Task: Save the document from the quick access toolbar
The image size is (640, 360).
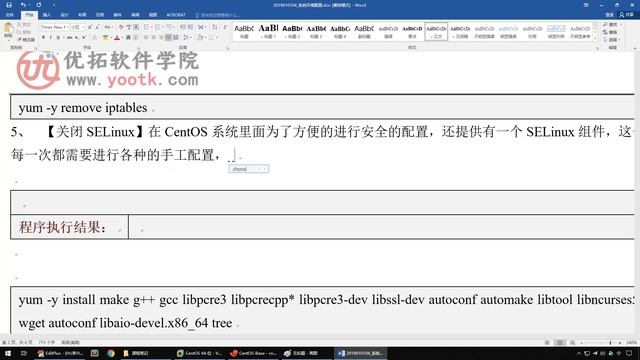Action: pos(9,5)
